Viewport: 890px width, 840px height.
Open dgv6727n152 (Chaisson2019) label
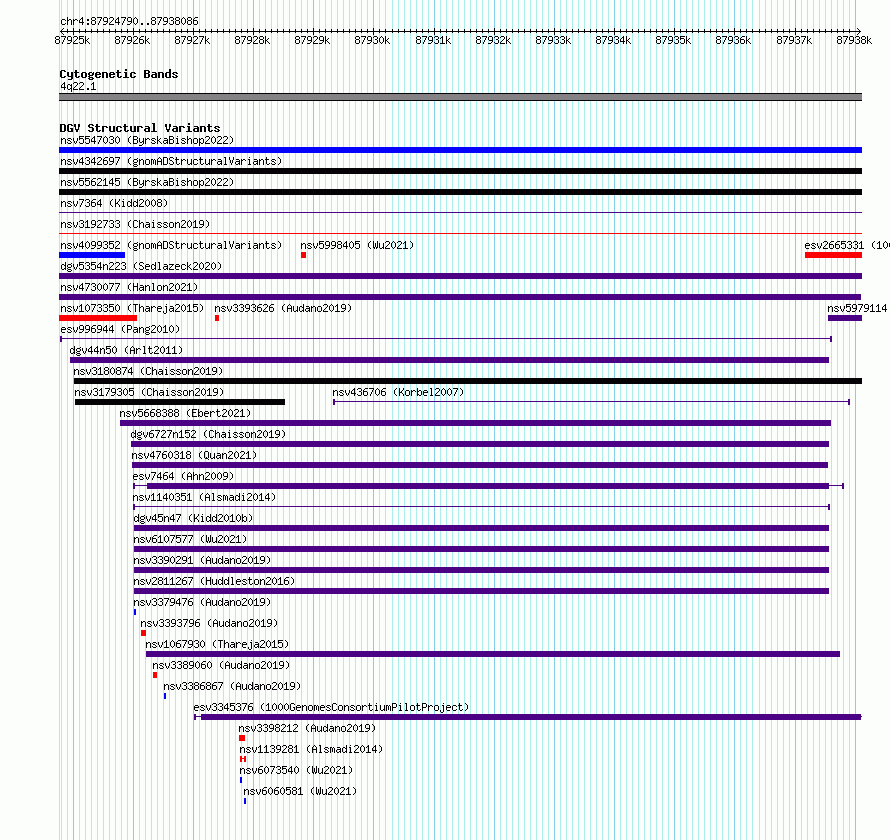208,434
